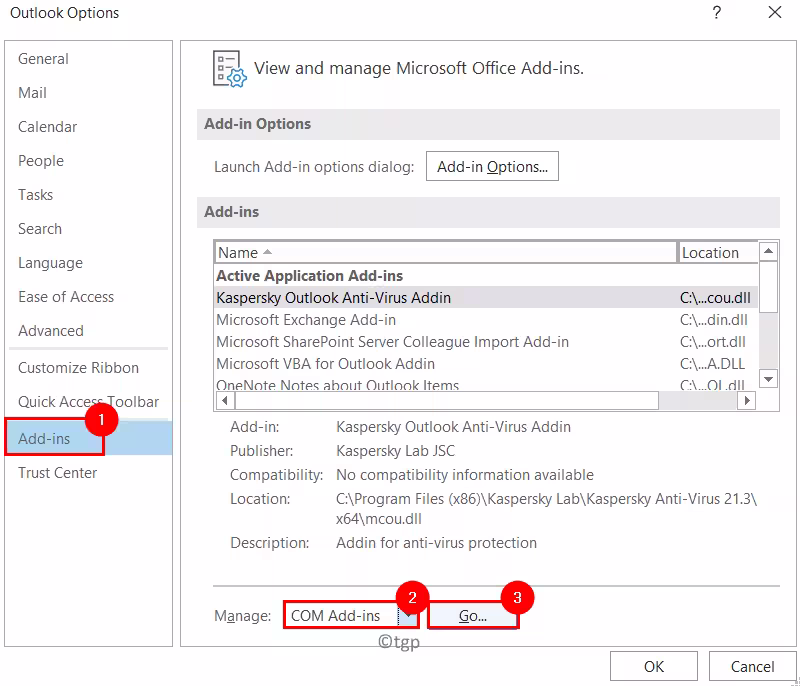Open the Manage COM Add-ins dropdown
800x686 pixels.
point(408,616)
